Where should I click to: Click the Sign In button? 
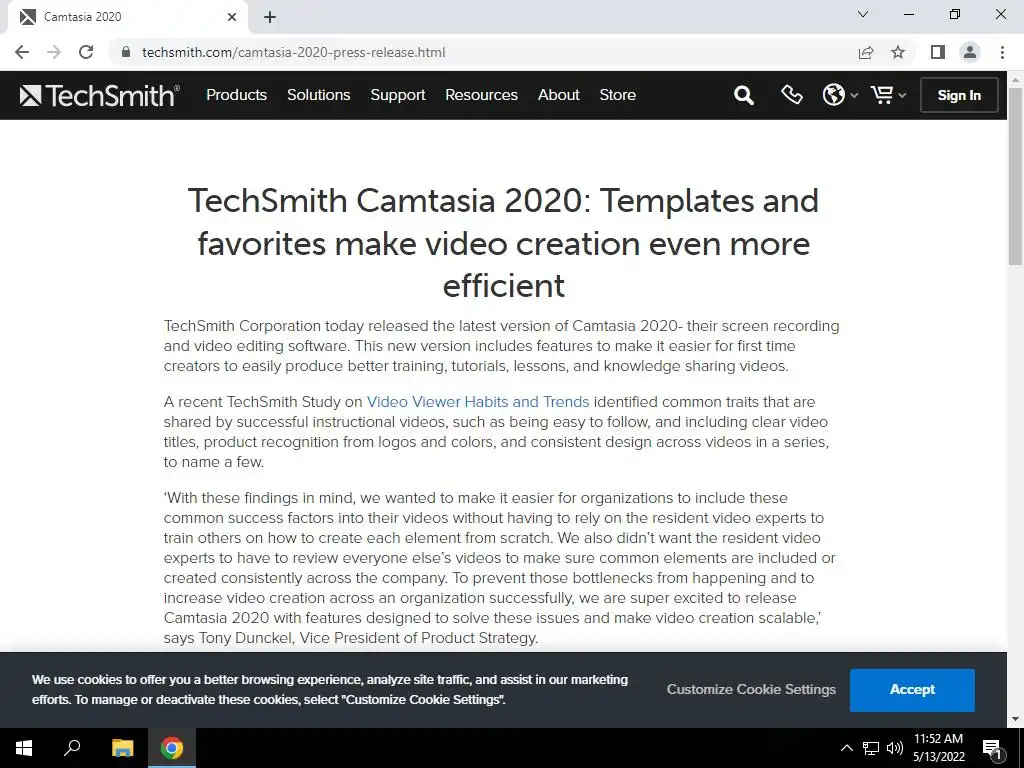click(959, 95)
